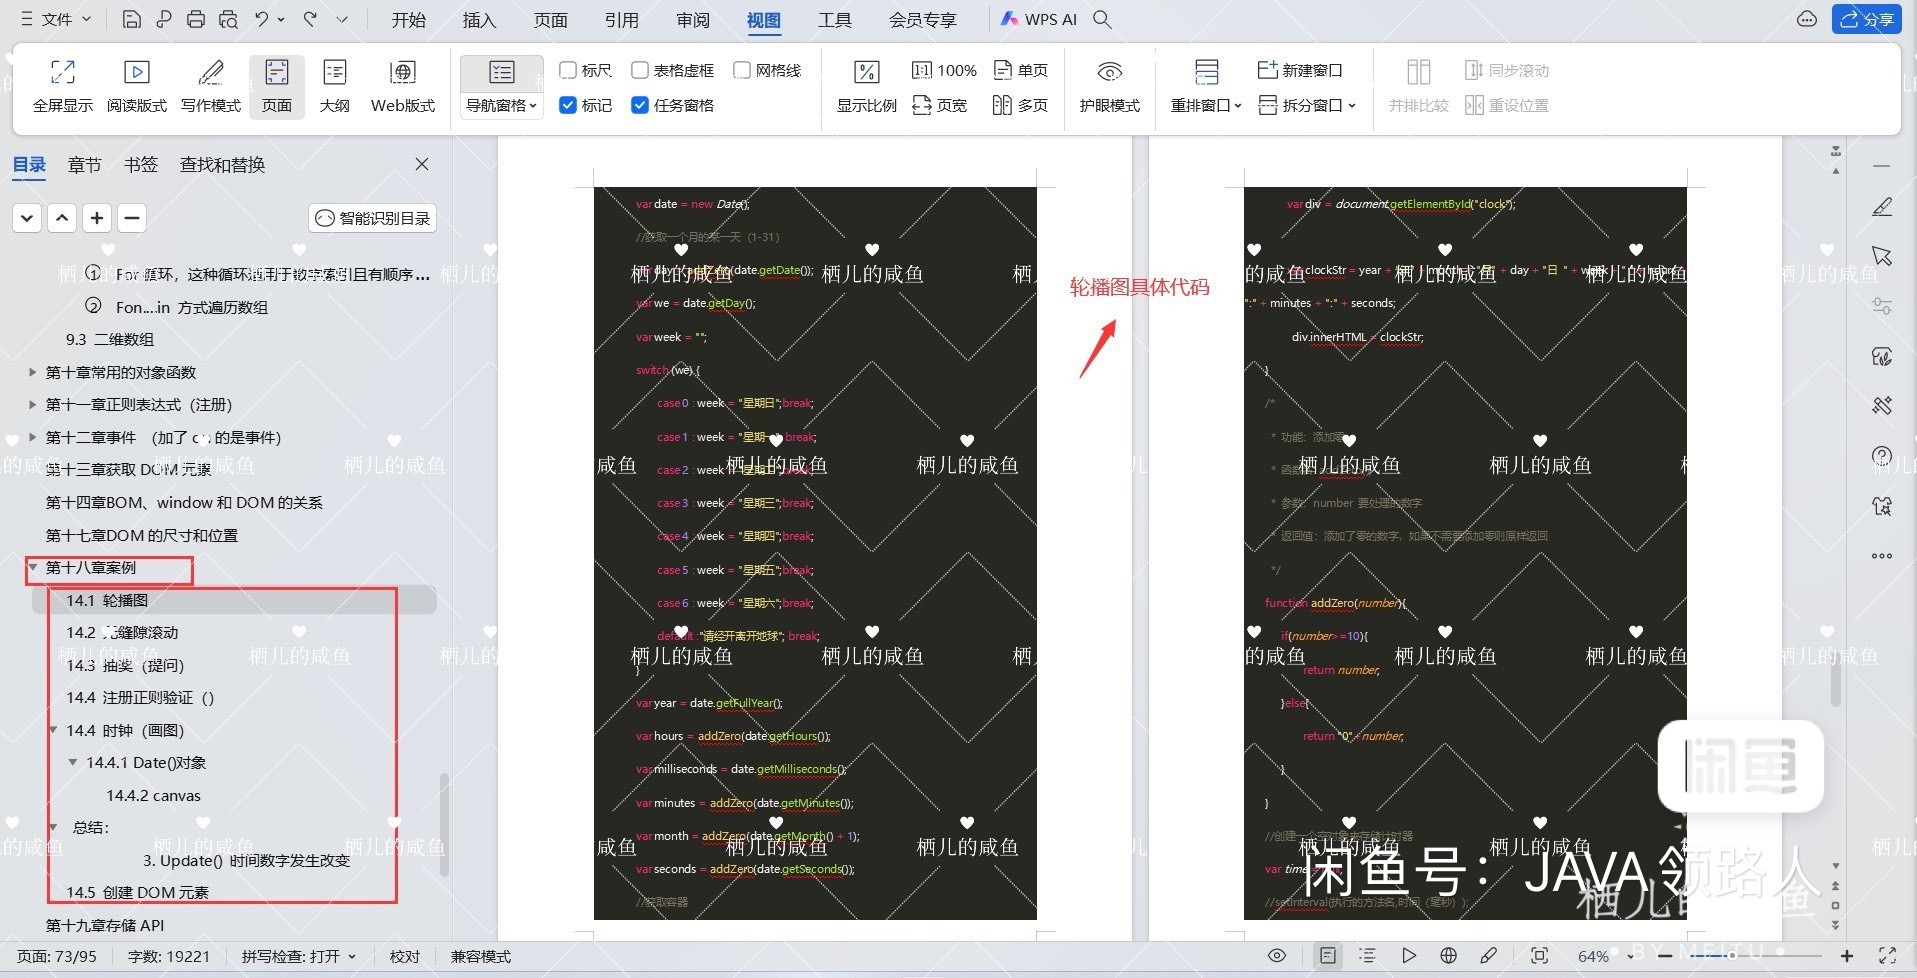
Task: Open the Navigation Pane (导航窗格) dropdown
Action: click(x=502, y=105)
